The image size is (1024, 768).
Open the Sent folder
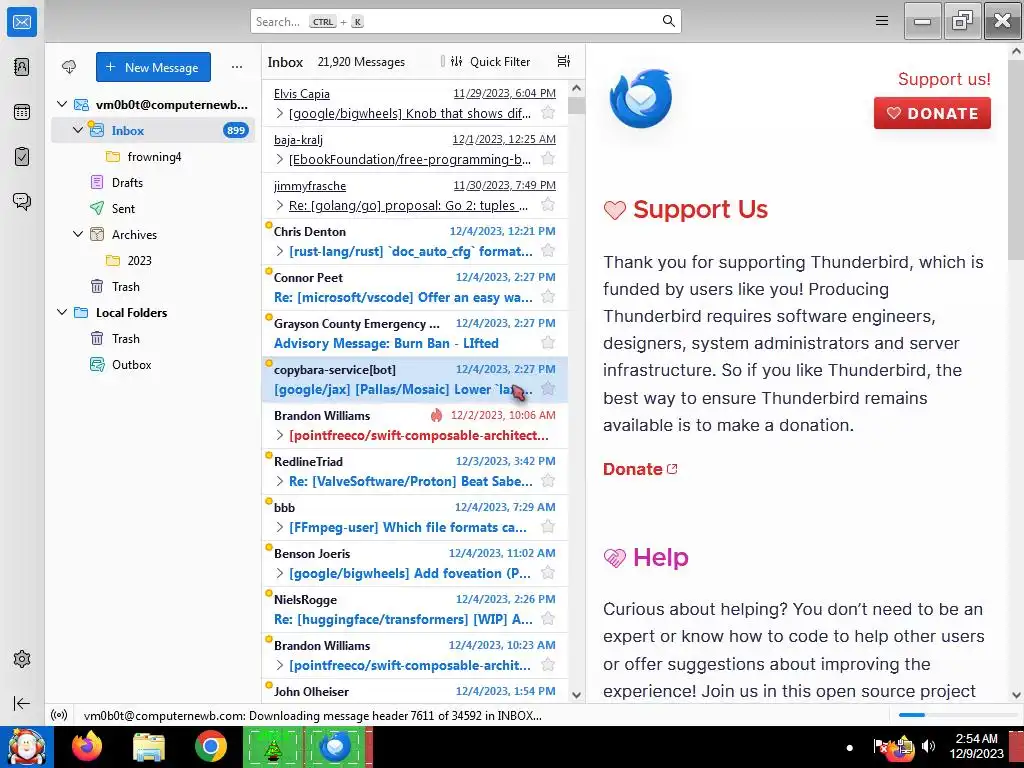coord(153,208)
